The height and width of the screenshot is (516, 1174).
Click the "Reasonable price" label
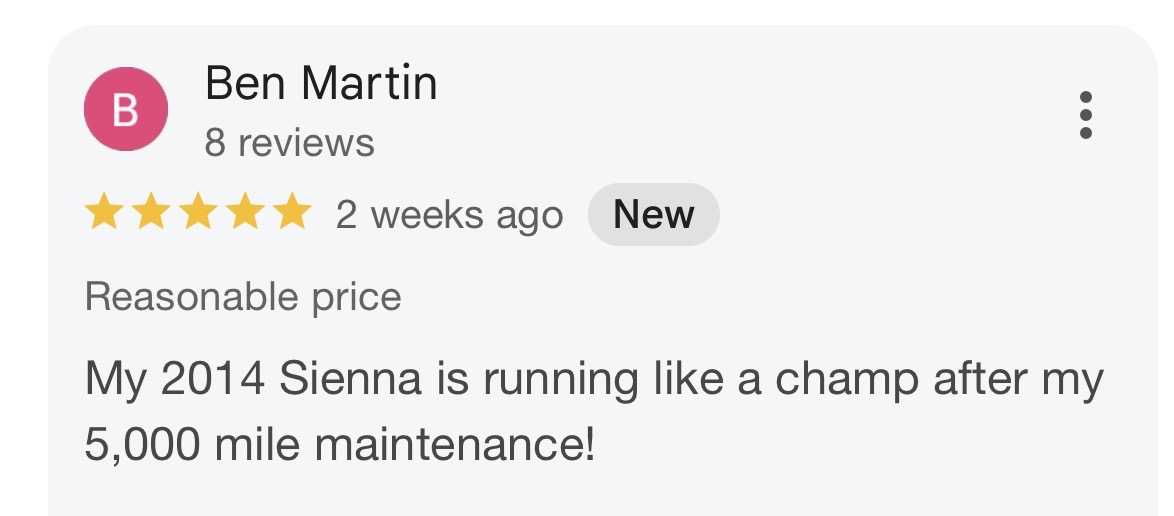pos(243,297)
